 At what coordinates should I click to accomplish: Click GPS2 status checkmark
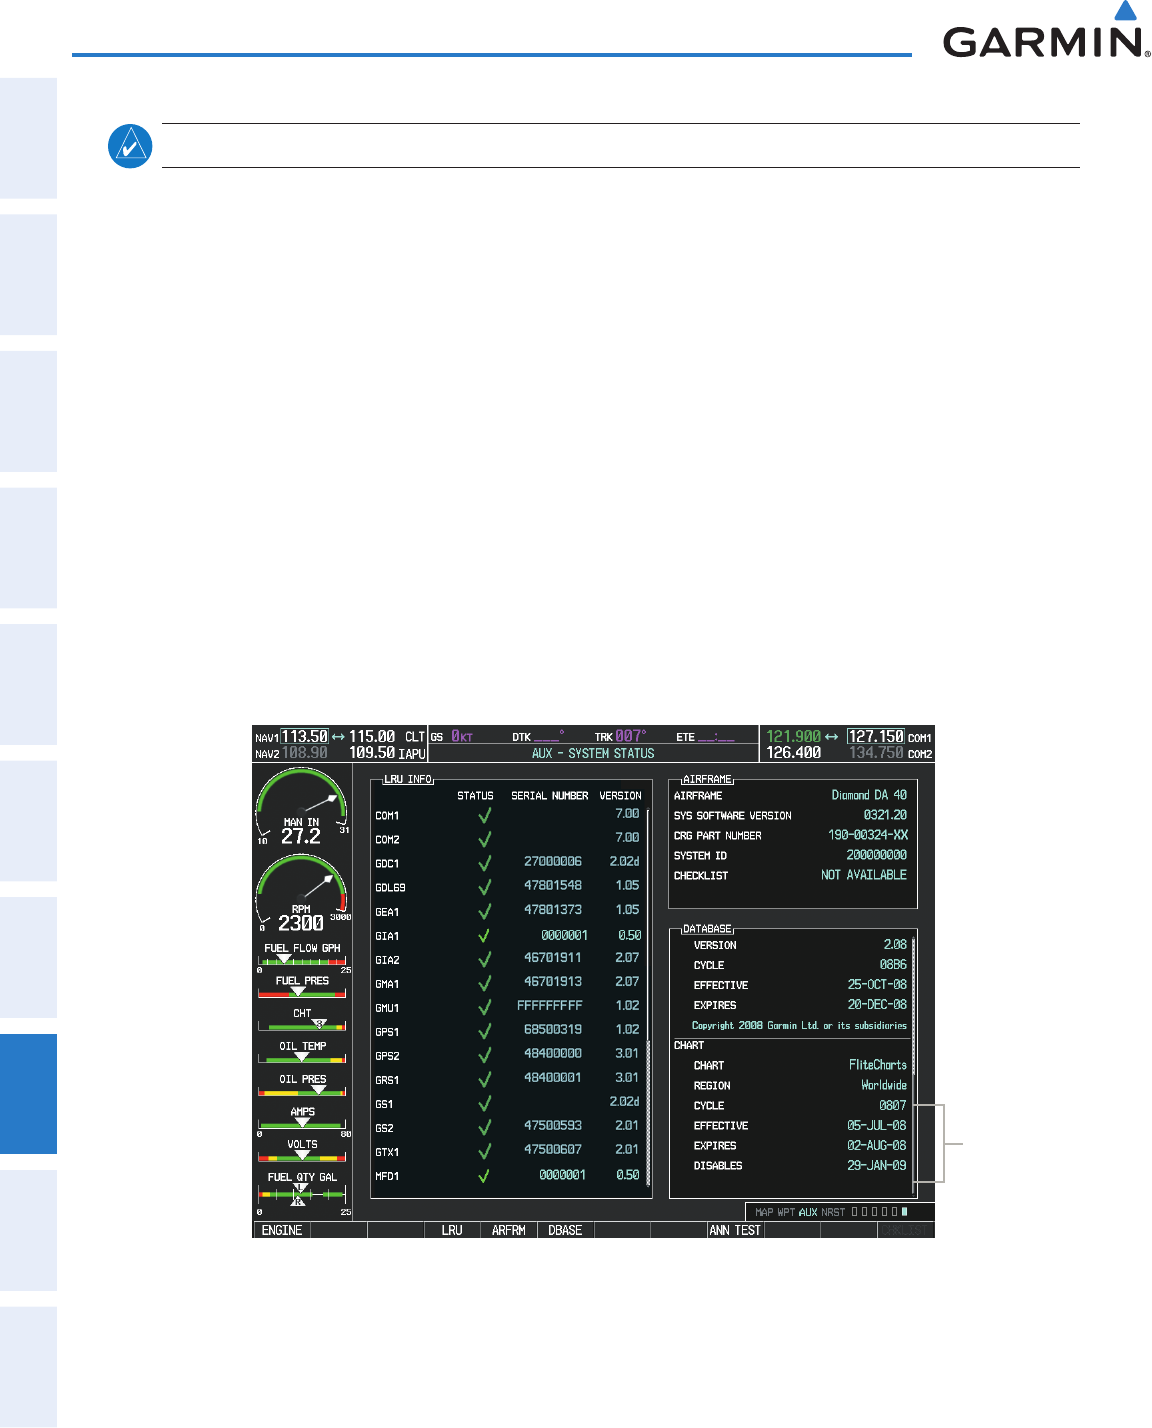tap(485, 1055)
